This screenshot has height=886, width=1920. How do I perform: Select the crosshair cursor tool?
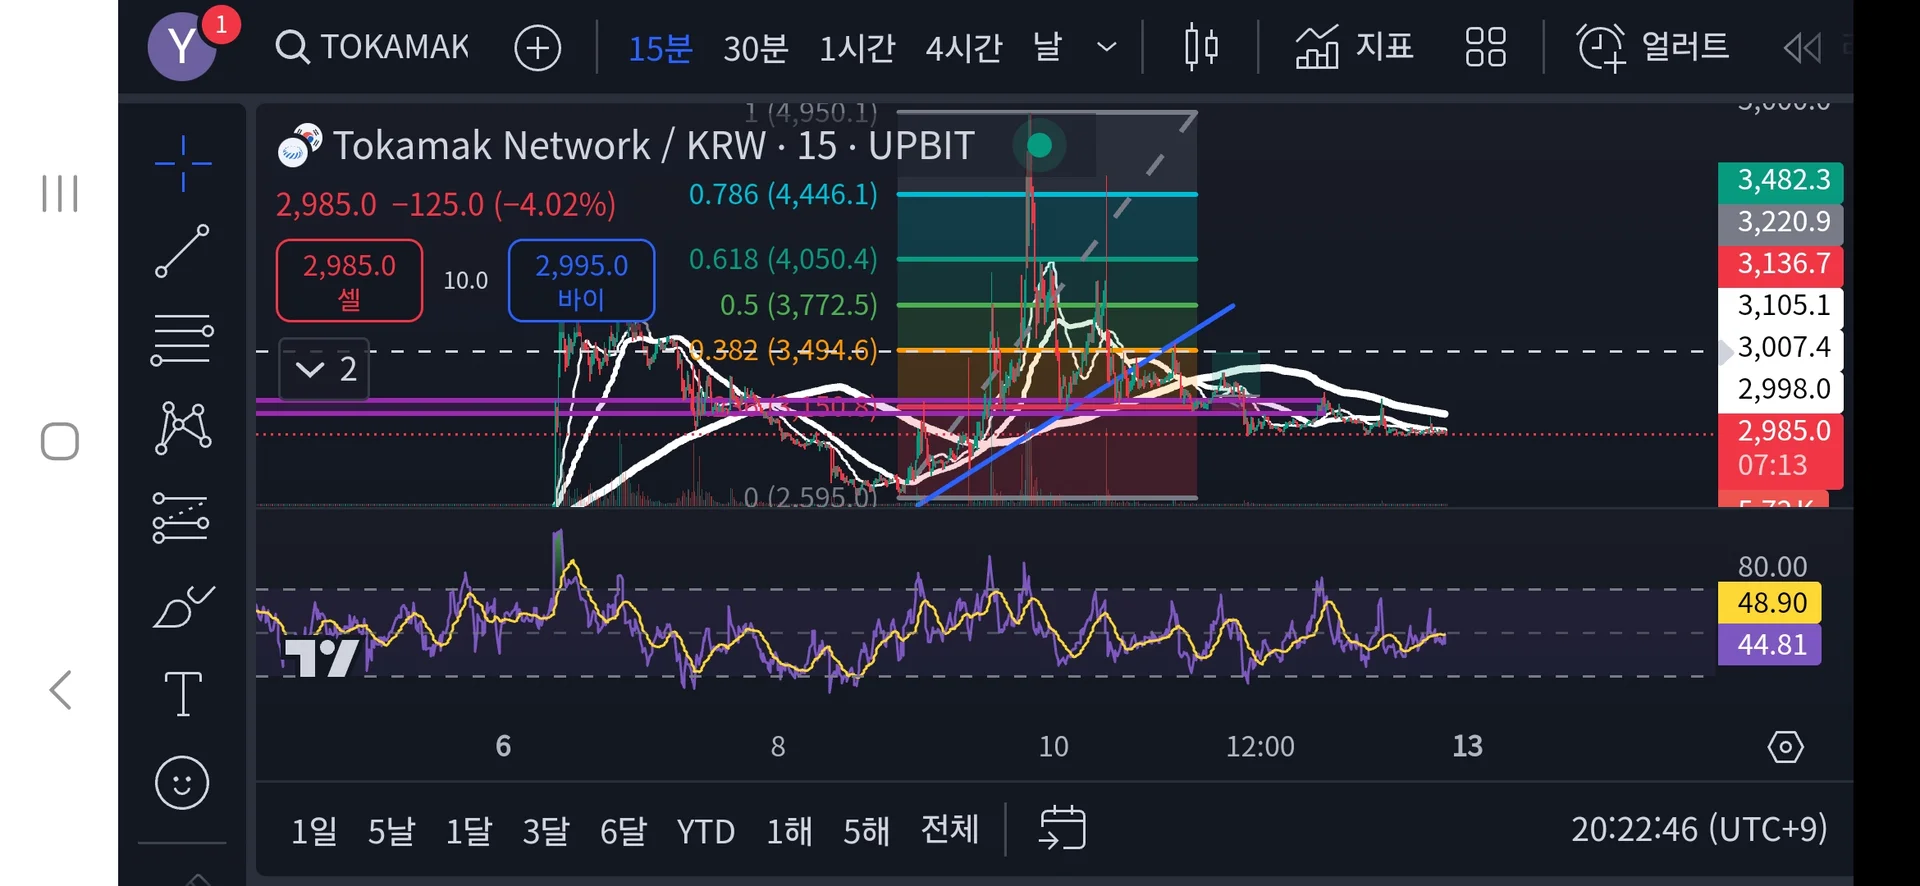pyautogui.click(x=183, y=163)
